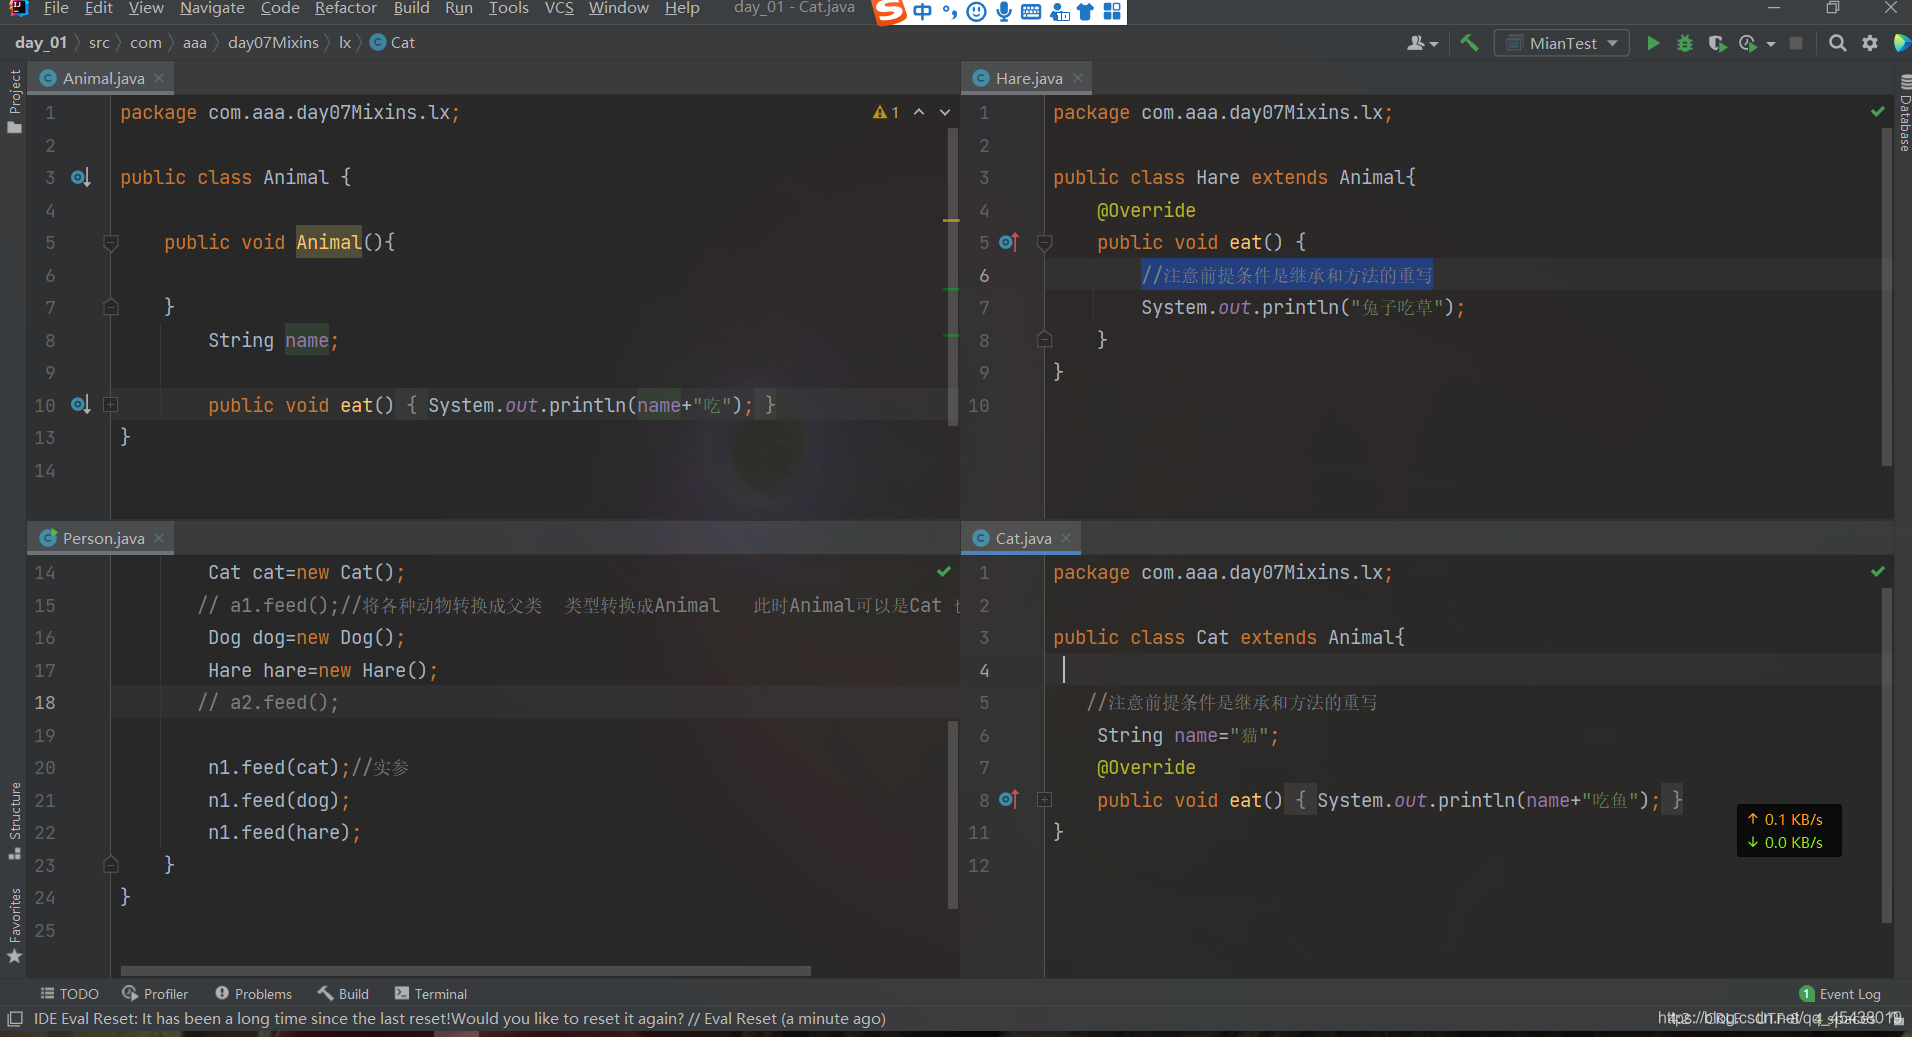Open the File menu
Viewport: 1912px width, 1037px height.
tap(56, 8)
